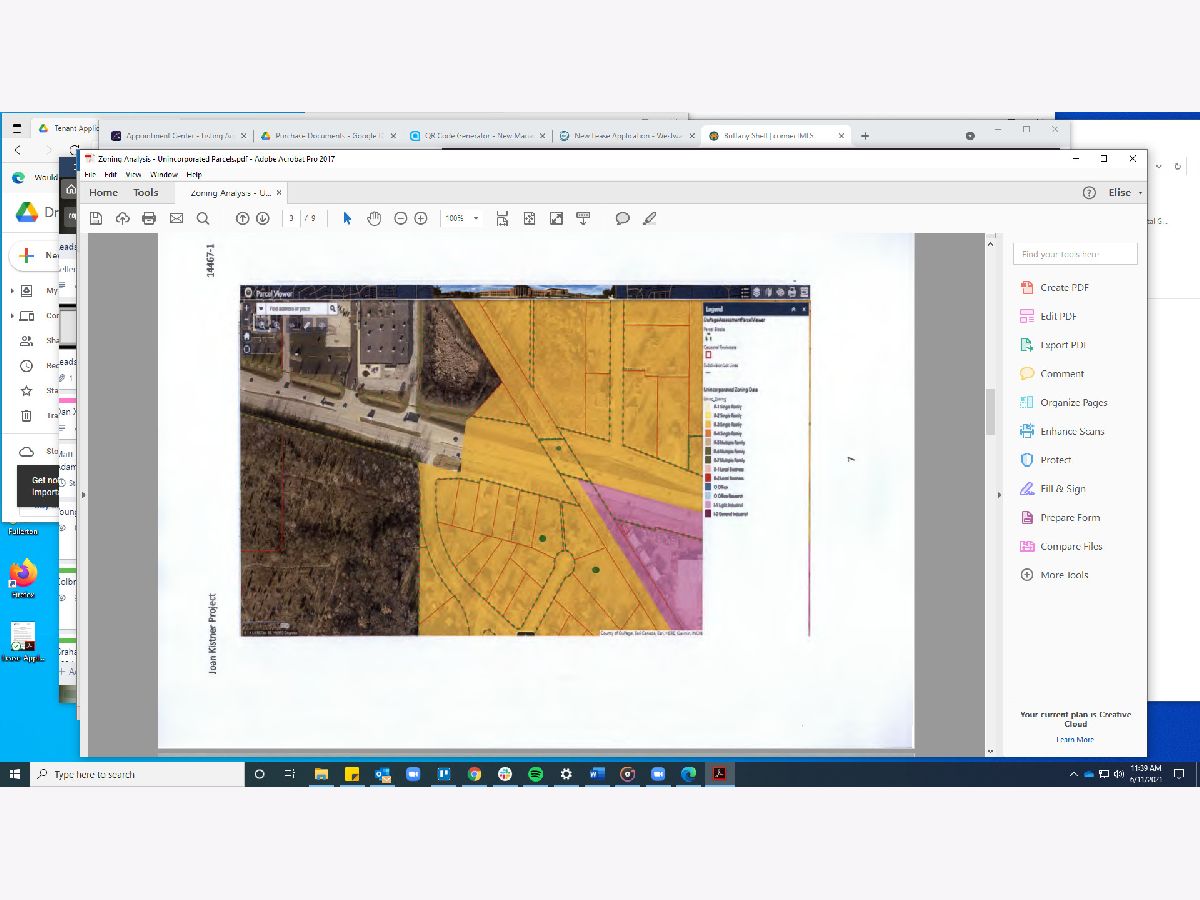Add a comment with sticky note icon
Viewport: 1200px width, 900px height.
(622, 218)
